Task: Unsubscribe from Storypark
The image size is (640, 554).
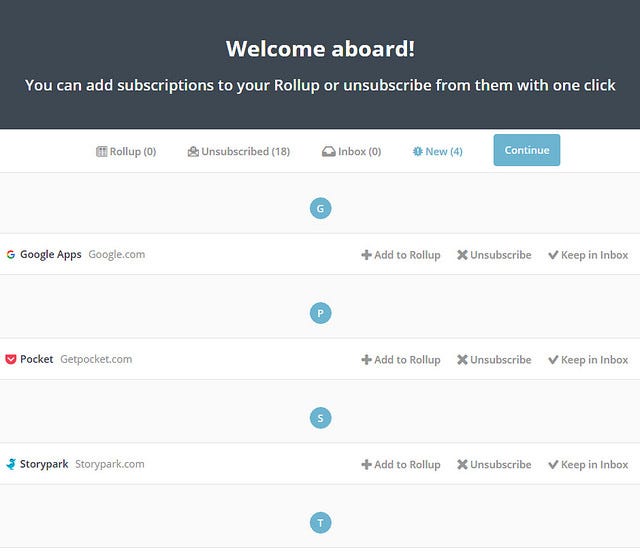Action: pos(494,465)
